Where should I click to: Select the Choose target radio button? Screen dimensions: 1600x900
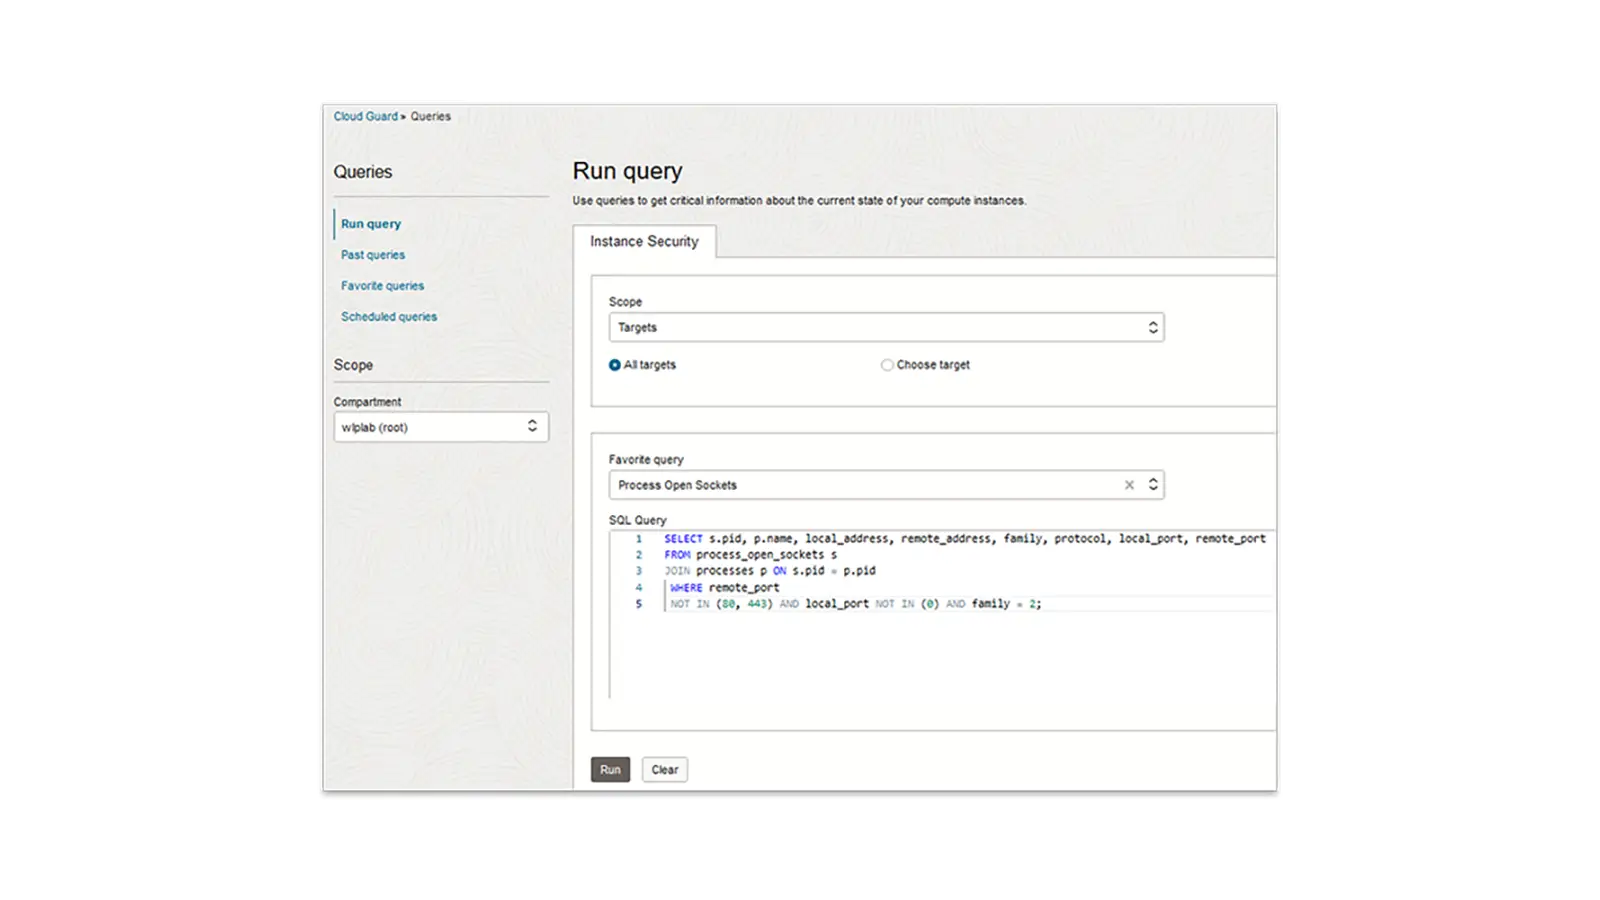(887, 365)
